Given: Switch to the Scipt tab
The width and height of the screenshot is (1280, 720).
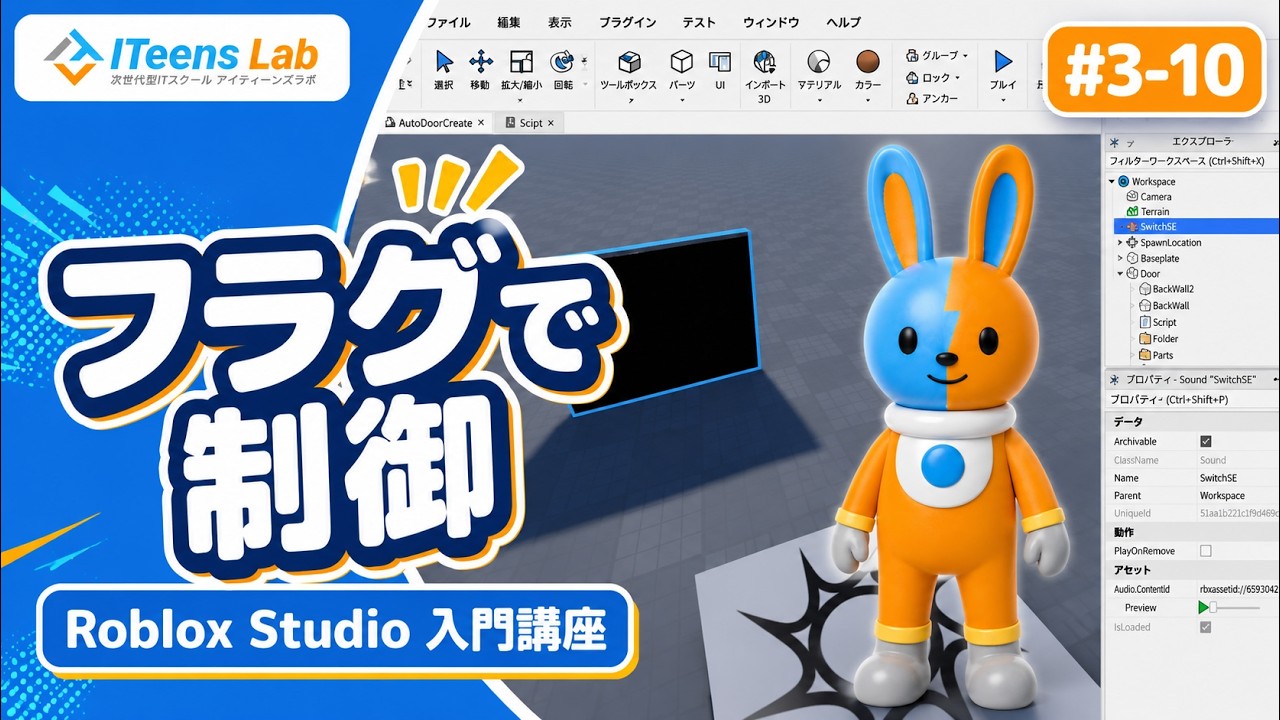Looking at the screenshot, I should click(531, 123).
